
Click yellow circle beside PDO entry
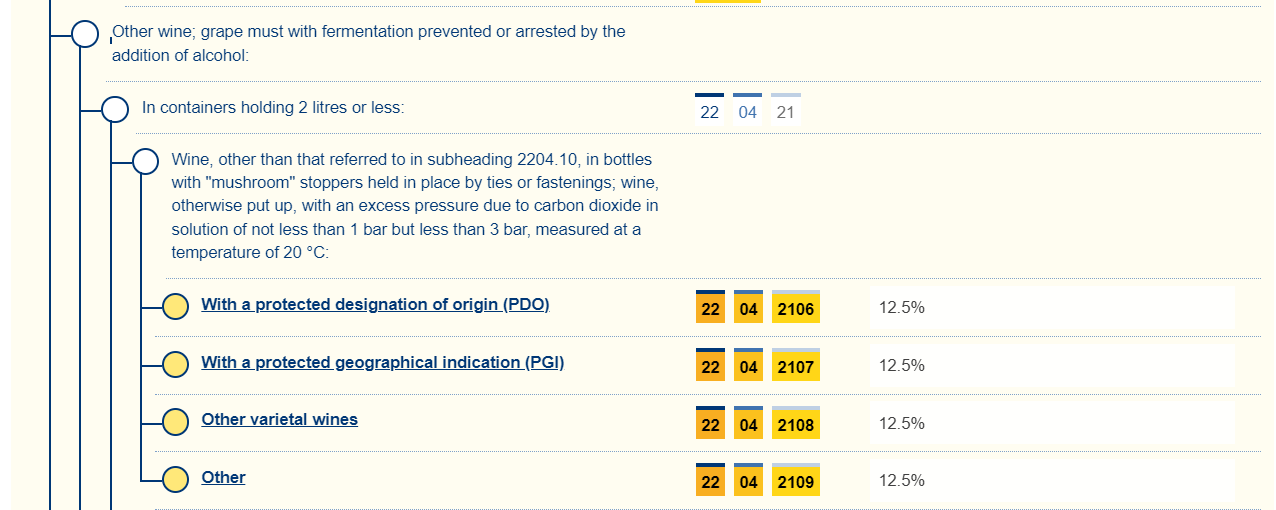(x=175, y=307)
